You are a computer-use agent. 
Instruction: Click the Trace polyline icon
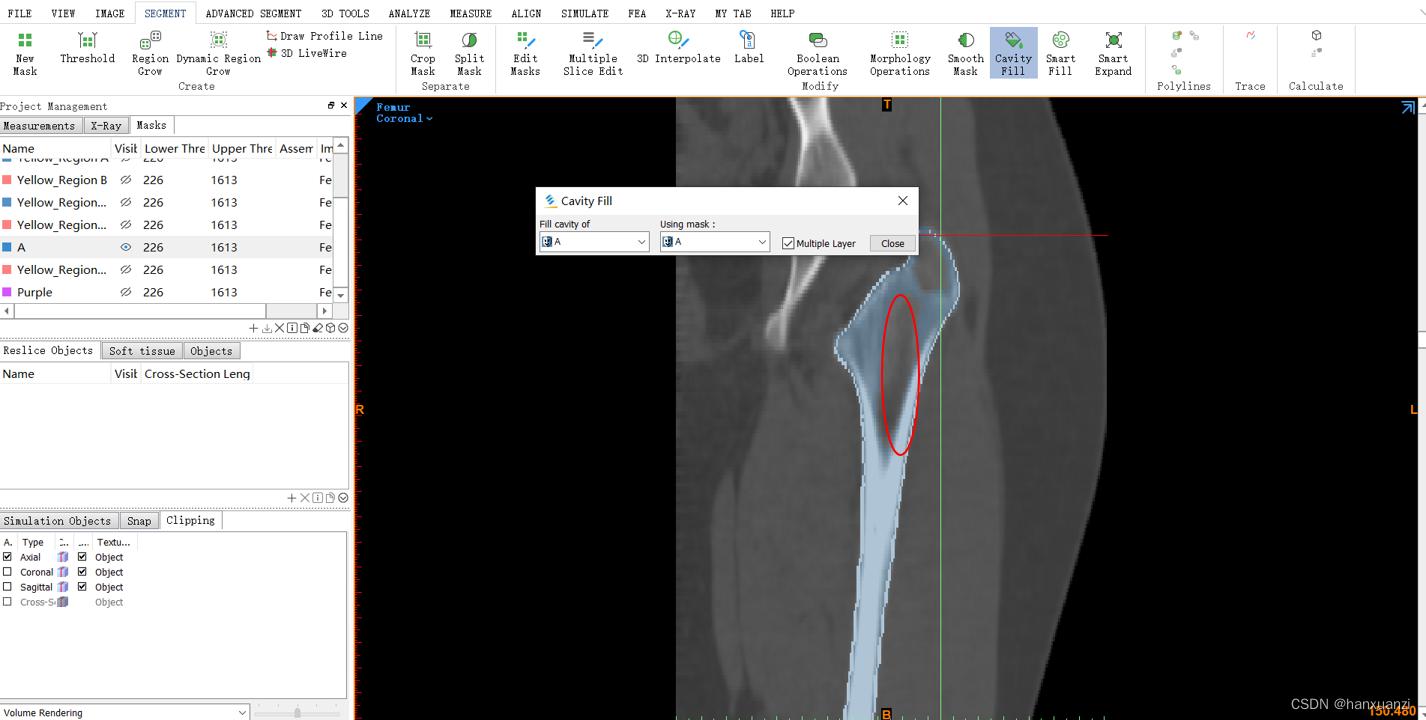[1250, 35]
